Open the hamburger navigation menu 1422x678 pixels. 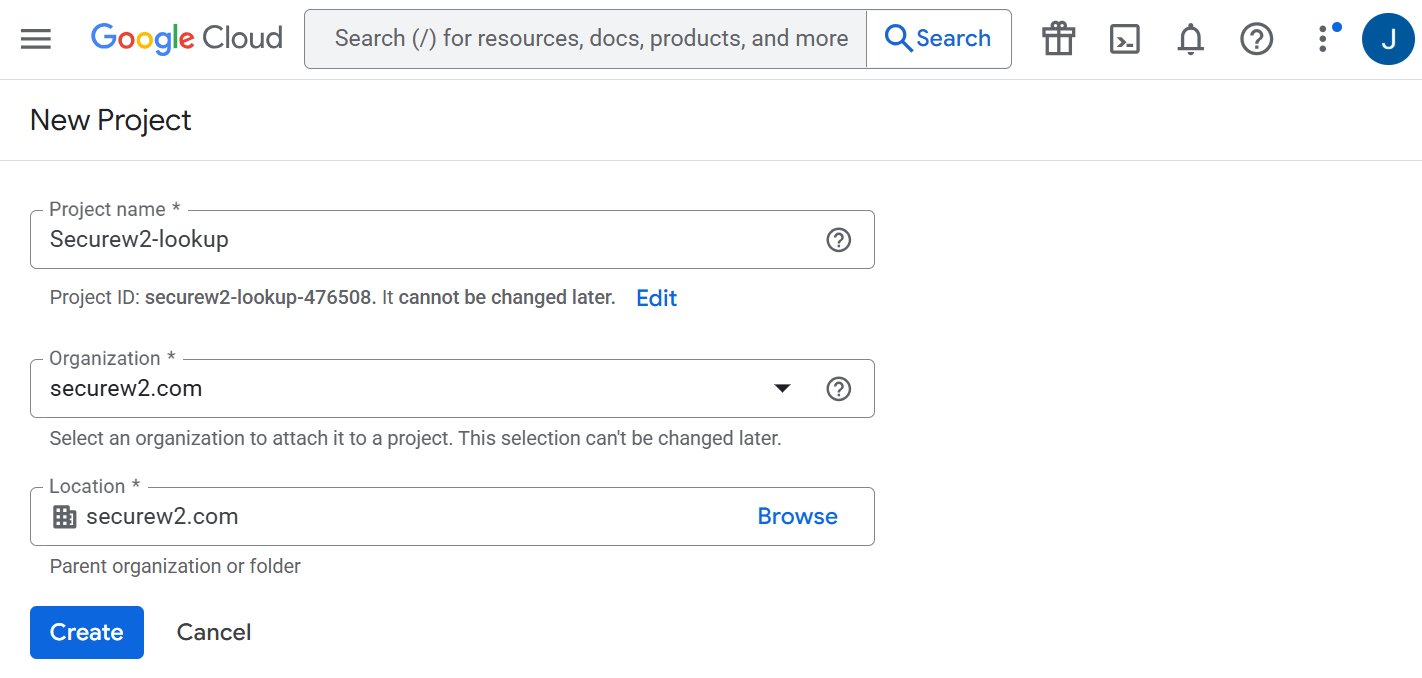tap(36, 39)
